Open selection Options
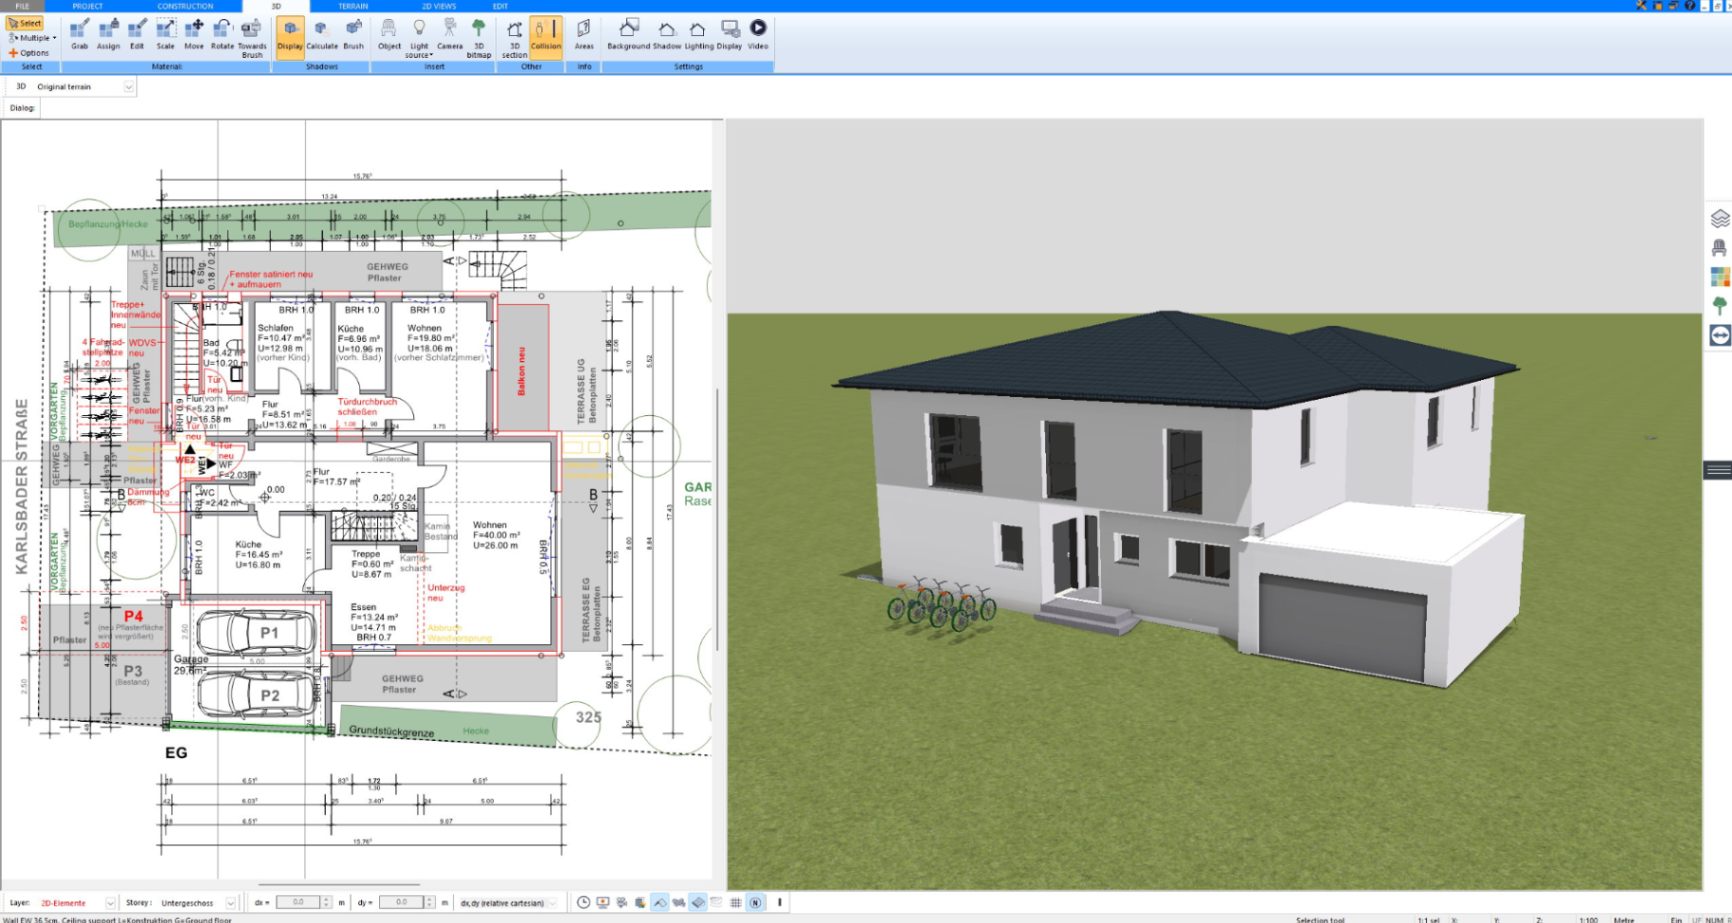The image size is (1732, 923). 29,53
